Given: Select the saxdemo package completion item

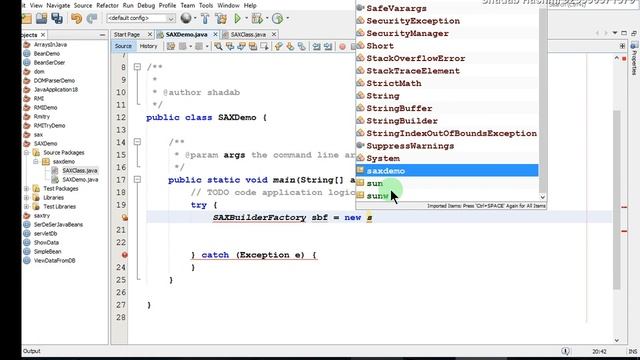Looking at the screenshot, I should click(447, 171).
